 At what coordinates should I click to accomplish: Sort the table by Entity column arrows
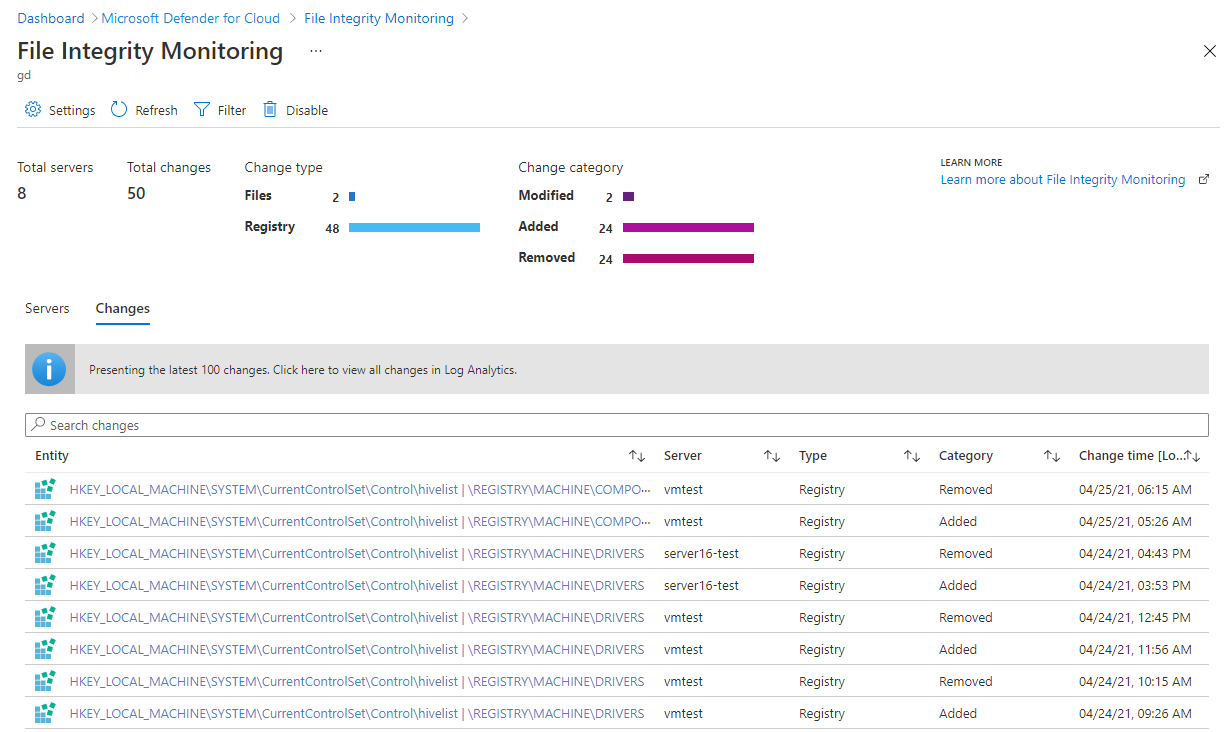(x=637, y=456)
